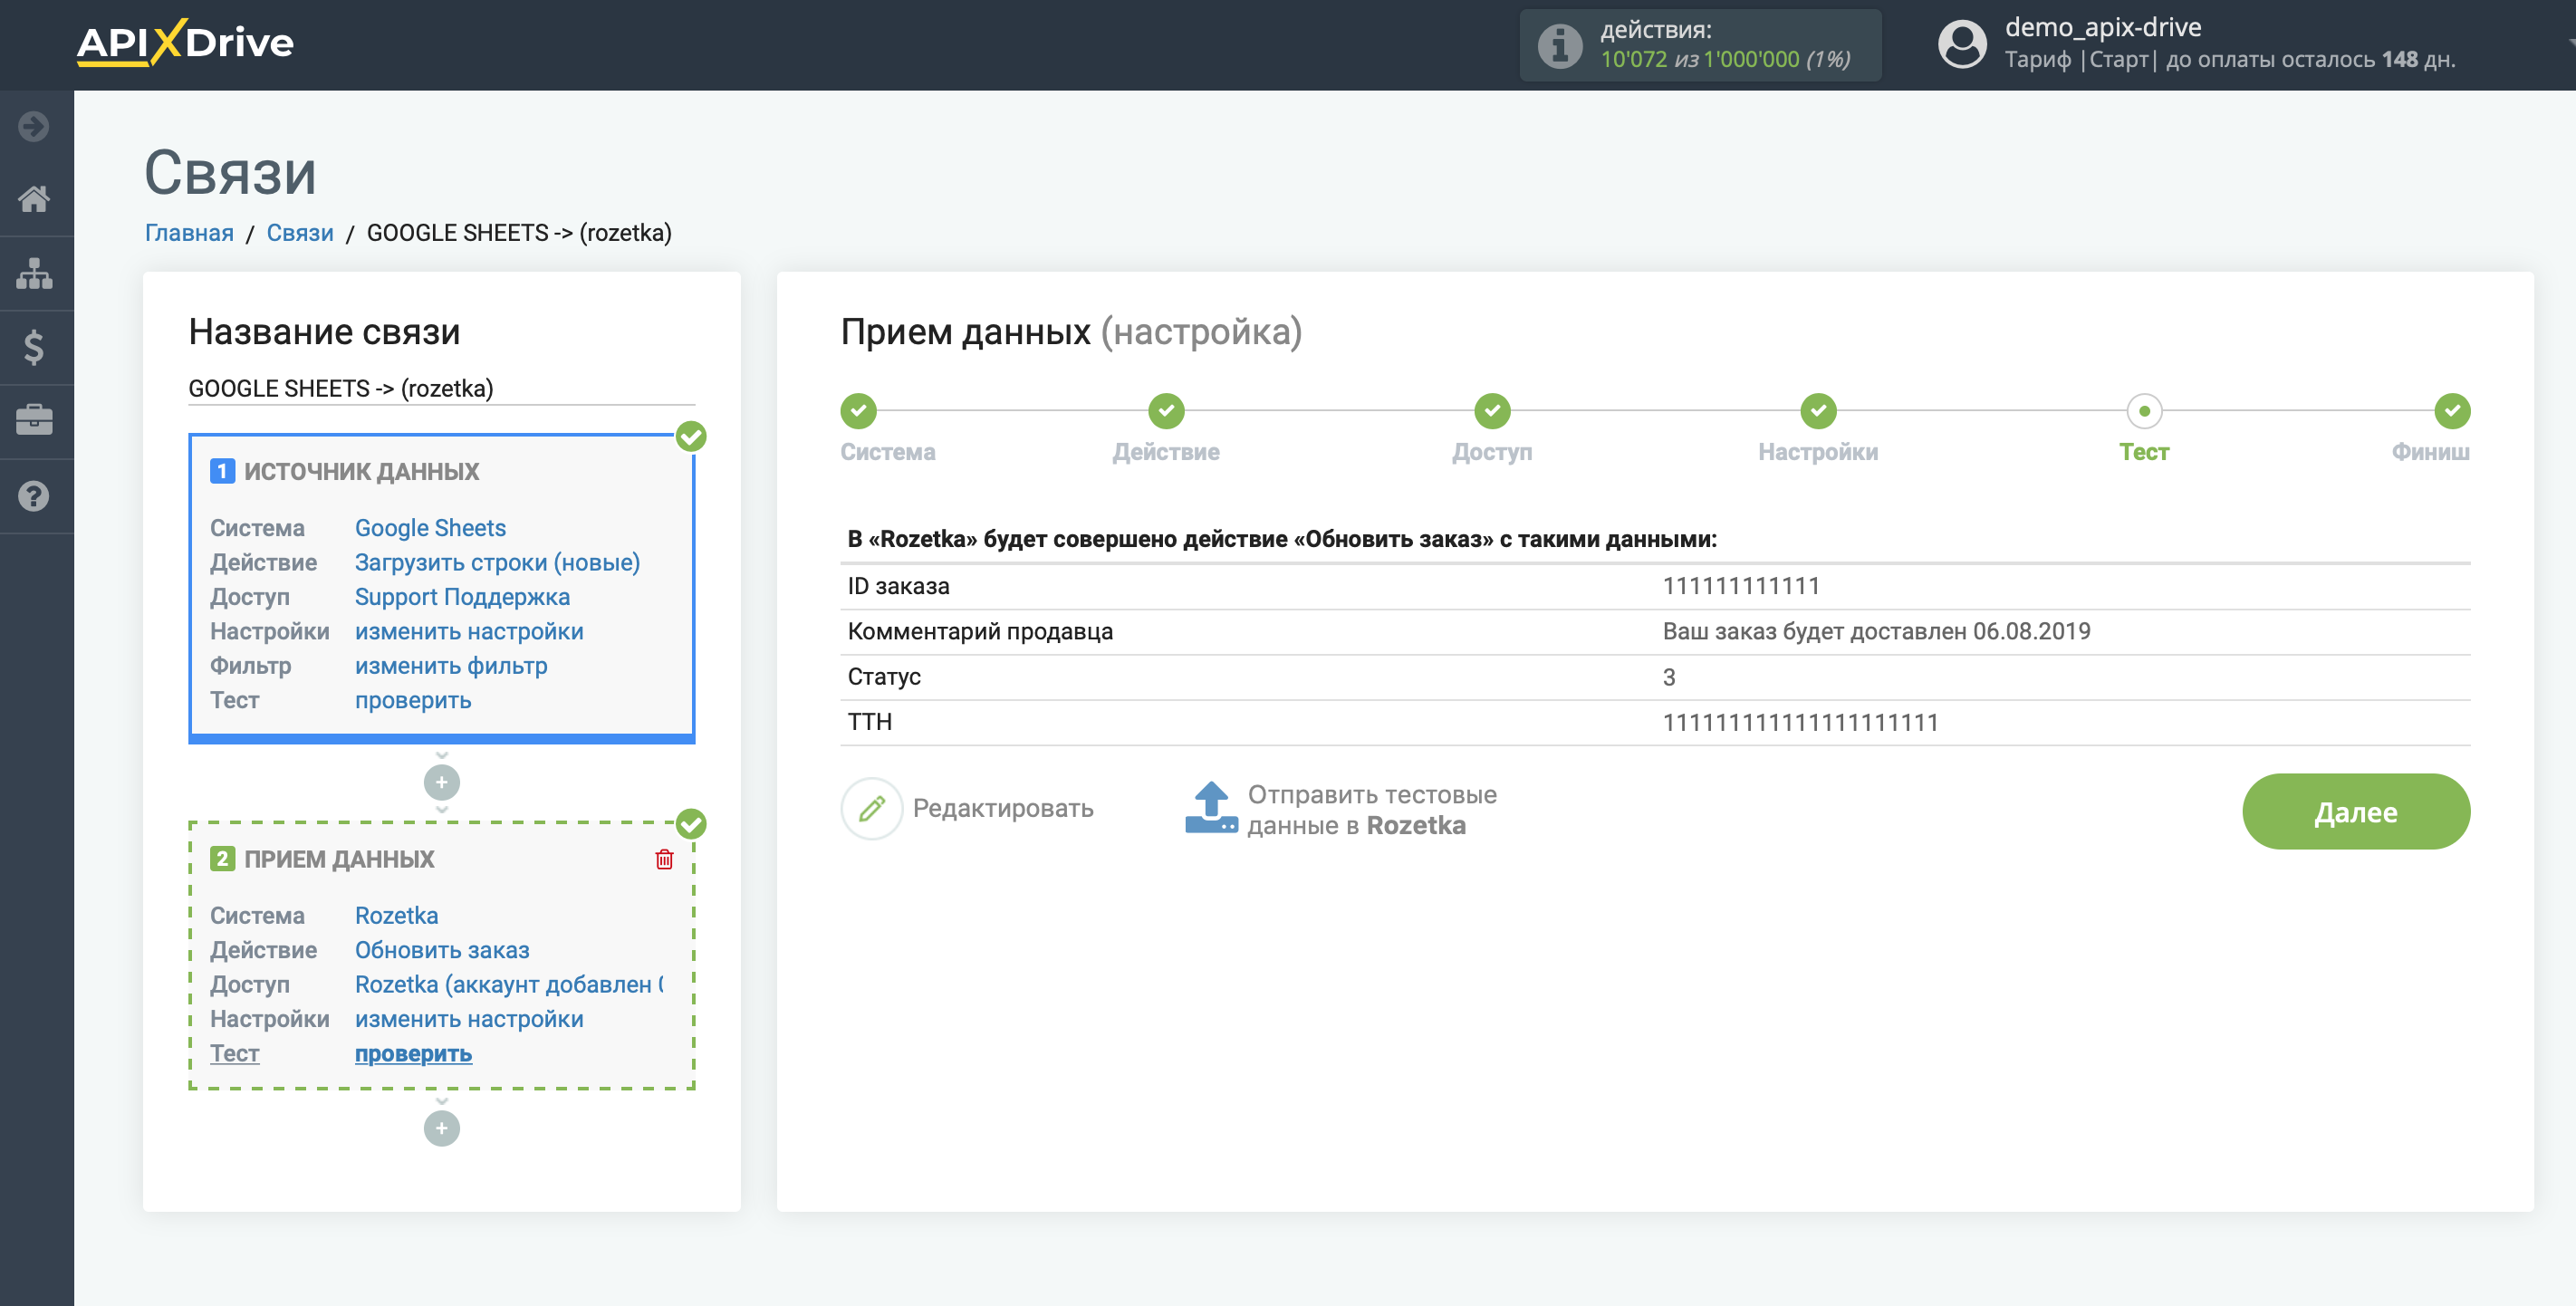This screenshot has height=1306, width=2576.
Task: Click the Далее button
Action: pyautogui.click(x=2355, y=811)
